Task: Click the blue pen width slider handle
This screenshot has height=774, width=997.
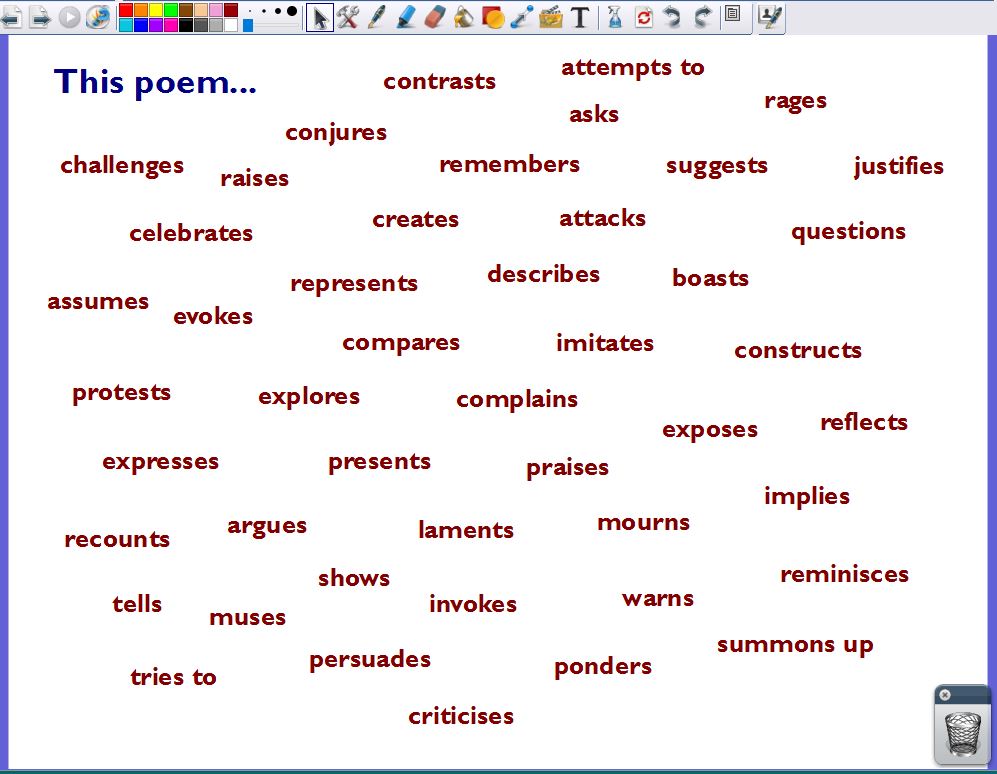Action: point(248,25)
